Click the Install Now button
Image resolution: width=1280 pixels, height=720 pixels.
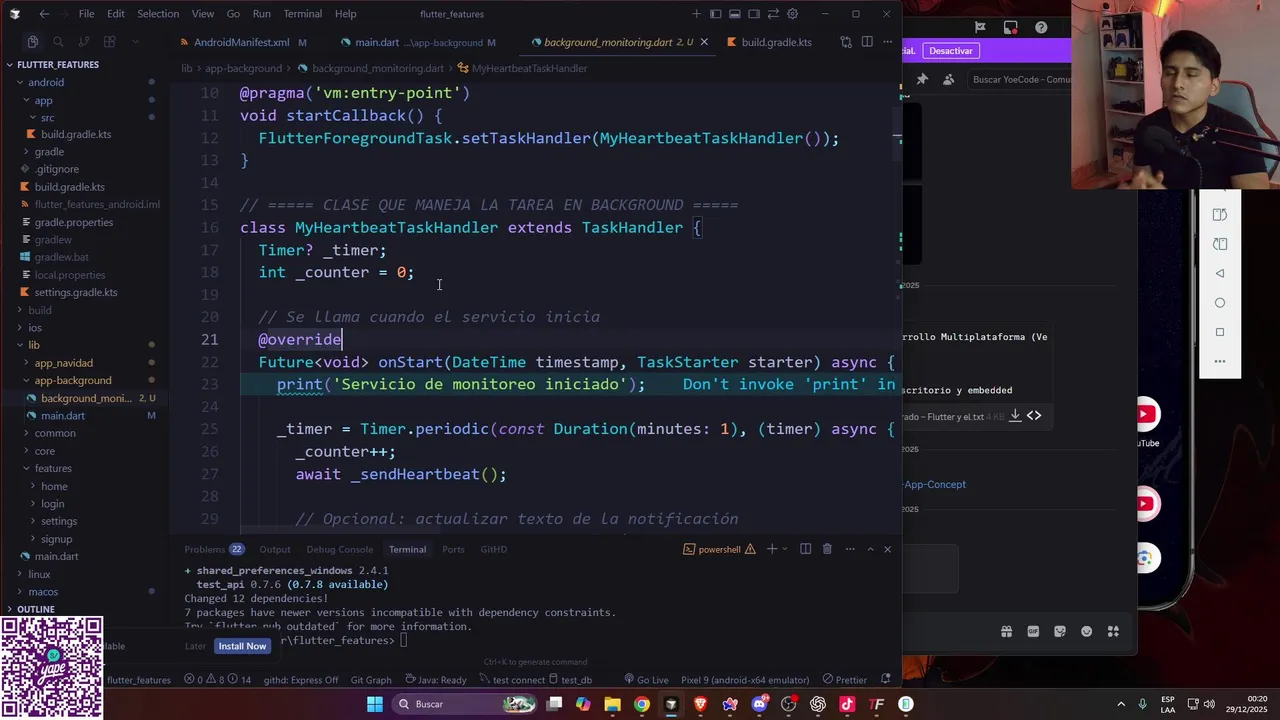[242, 646]
